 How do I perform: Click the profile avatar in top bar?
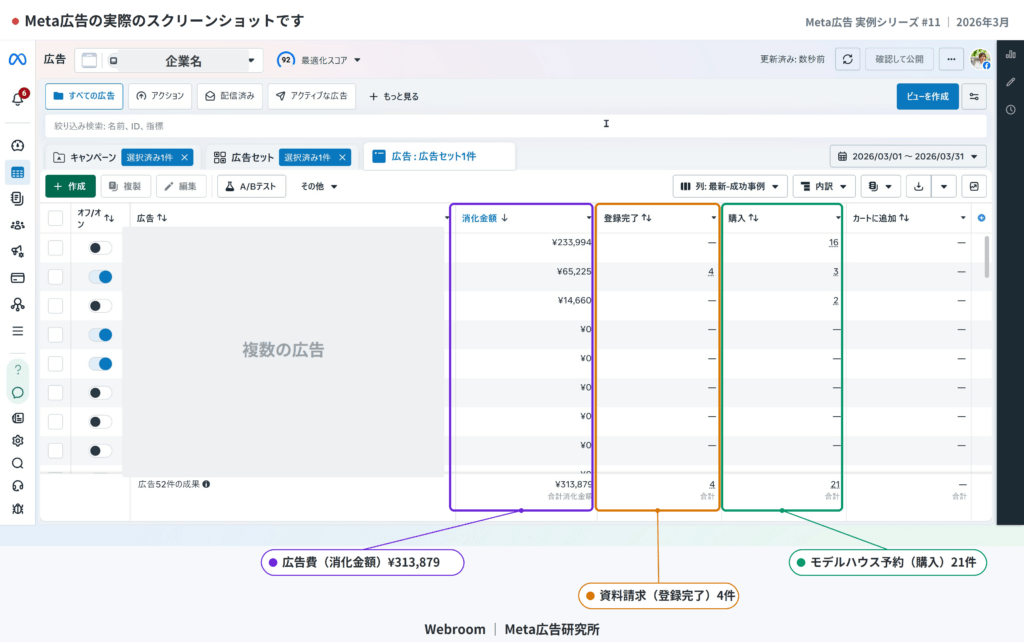[980, 59]
